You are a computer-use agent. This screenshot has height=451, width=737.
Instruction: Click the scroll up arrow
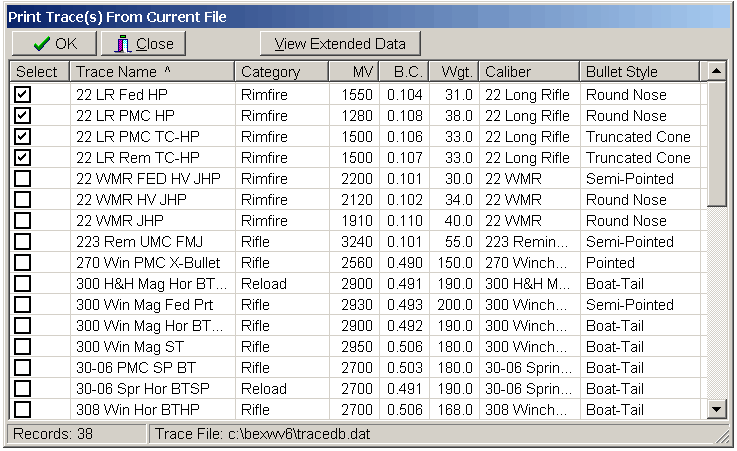(716, 71)
